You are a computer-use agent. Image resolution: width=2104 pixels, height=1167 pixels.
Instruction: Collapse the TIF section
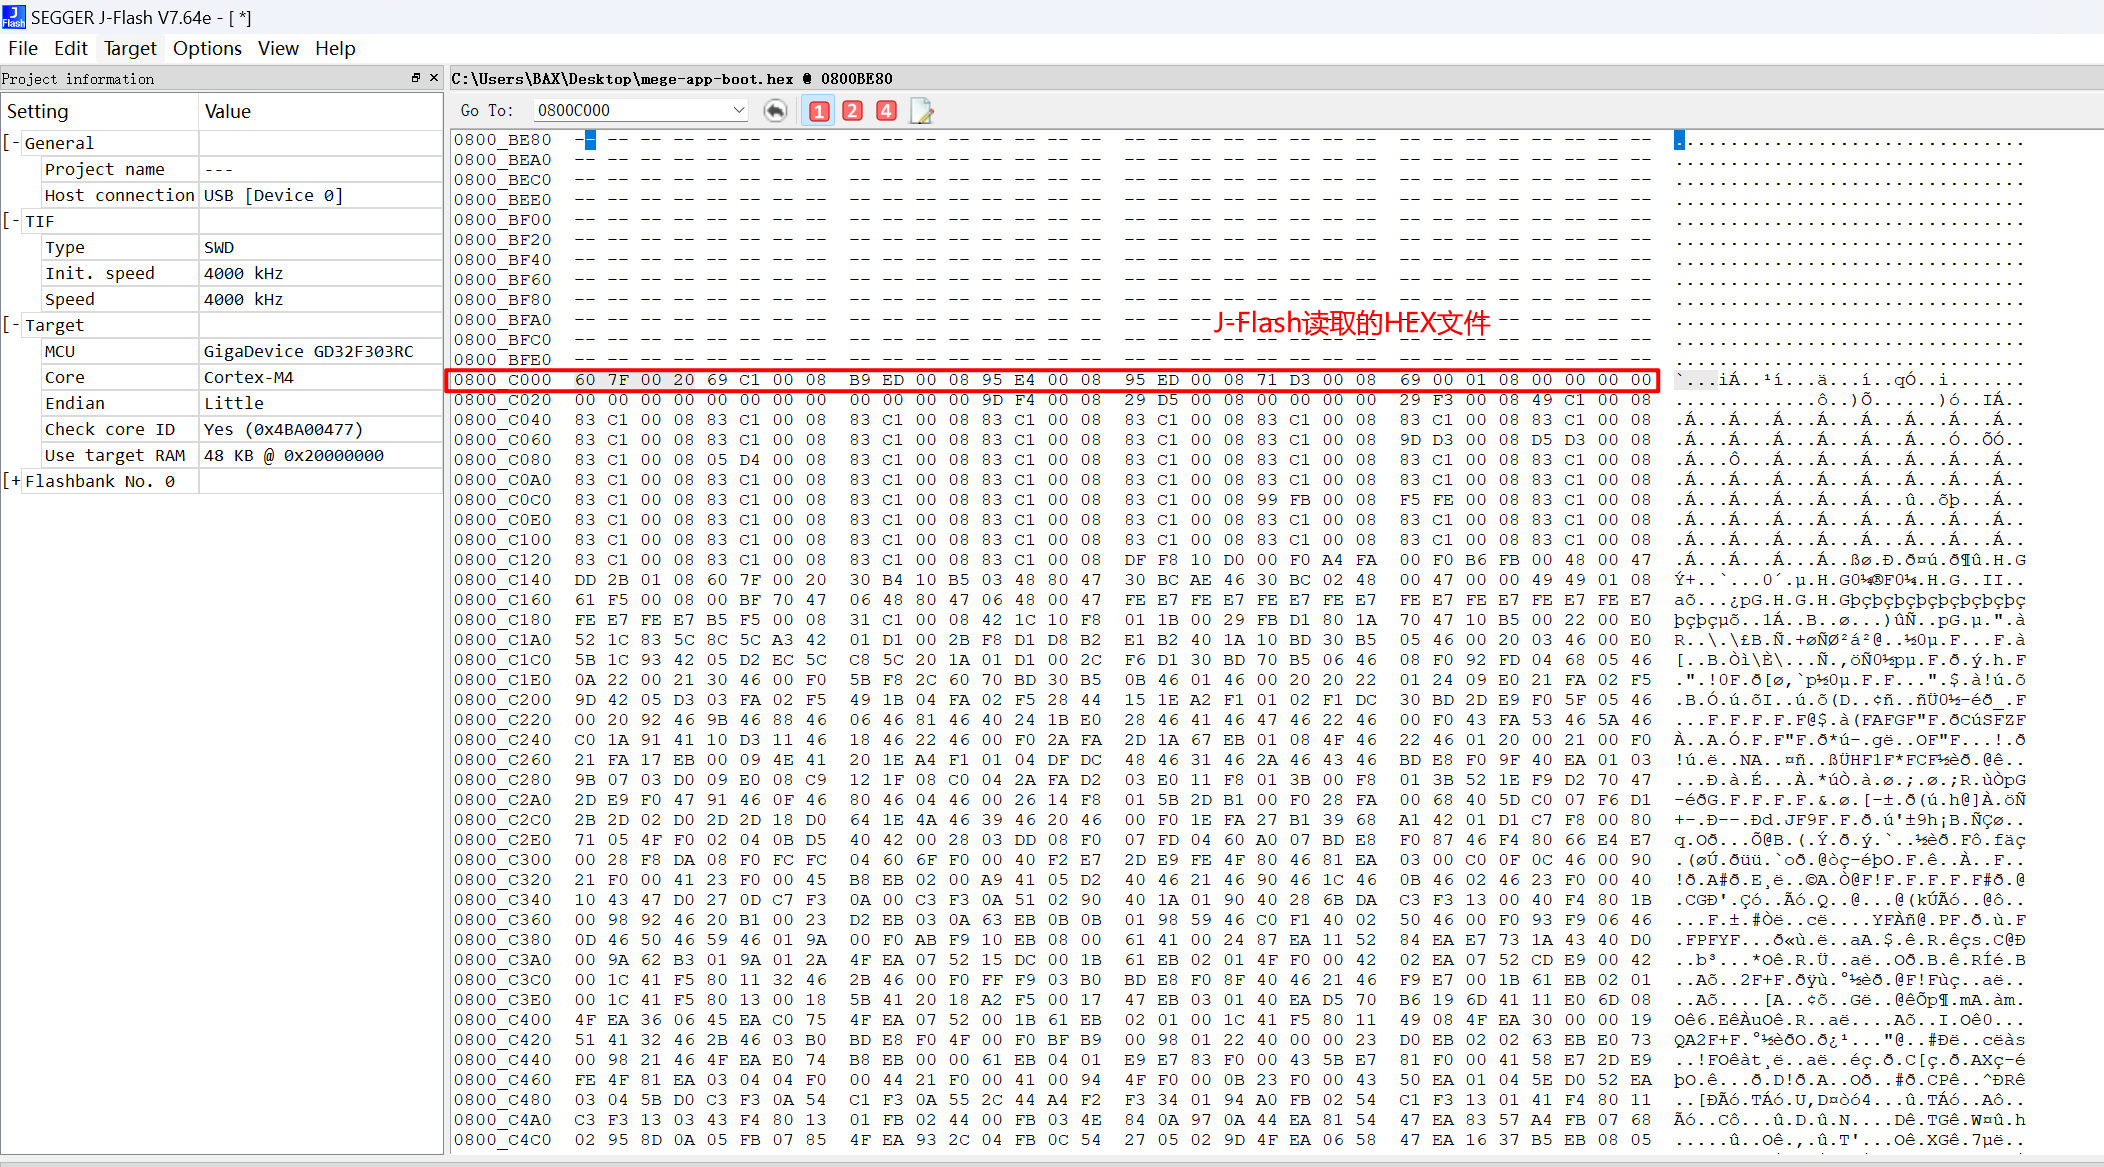tap(11, 221)
